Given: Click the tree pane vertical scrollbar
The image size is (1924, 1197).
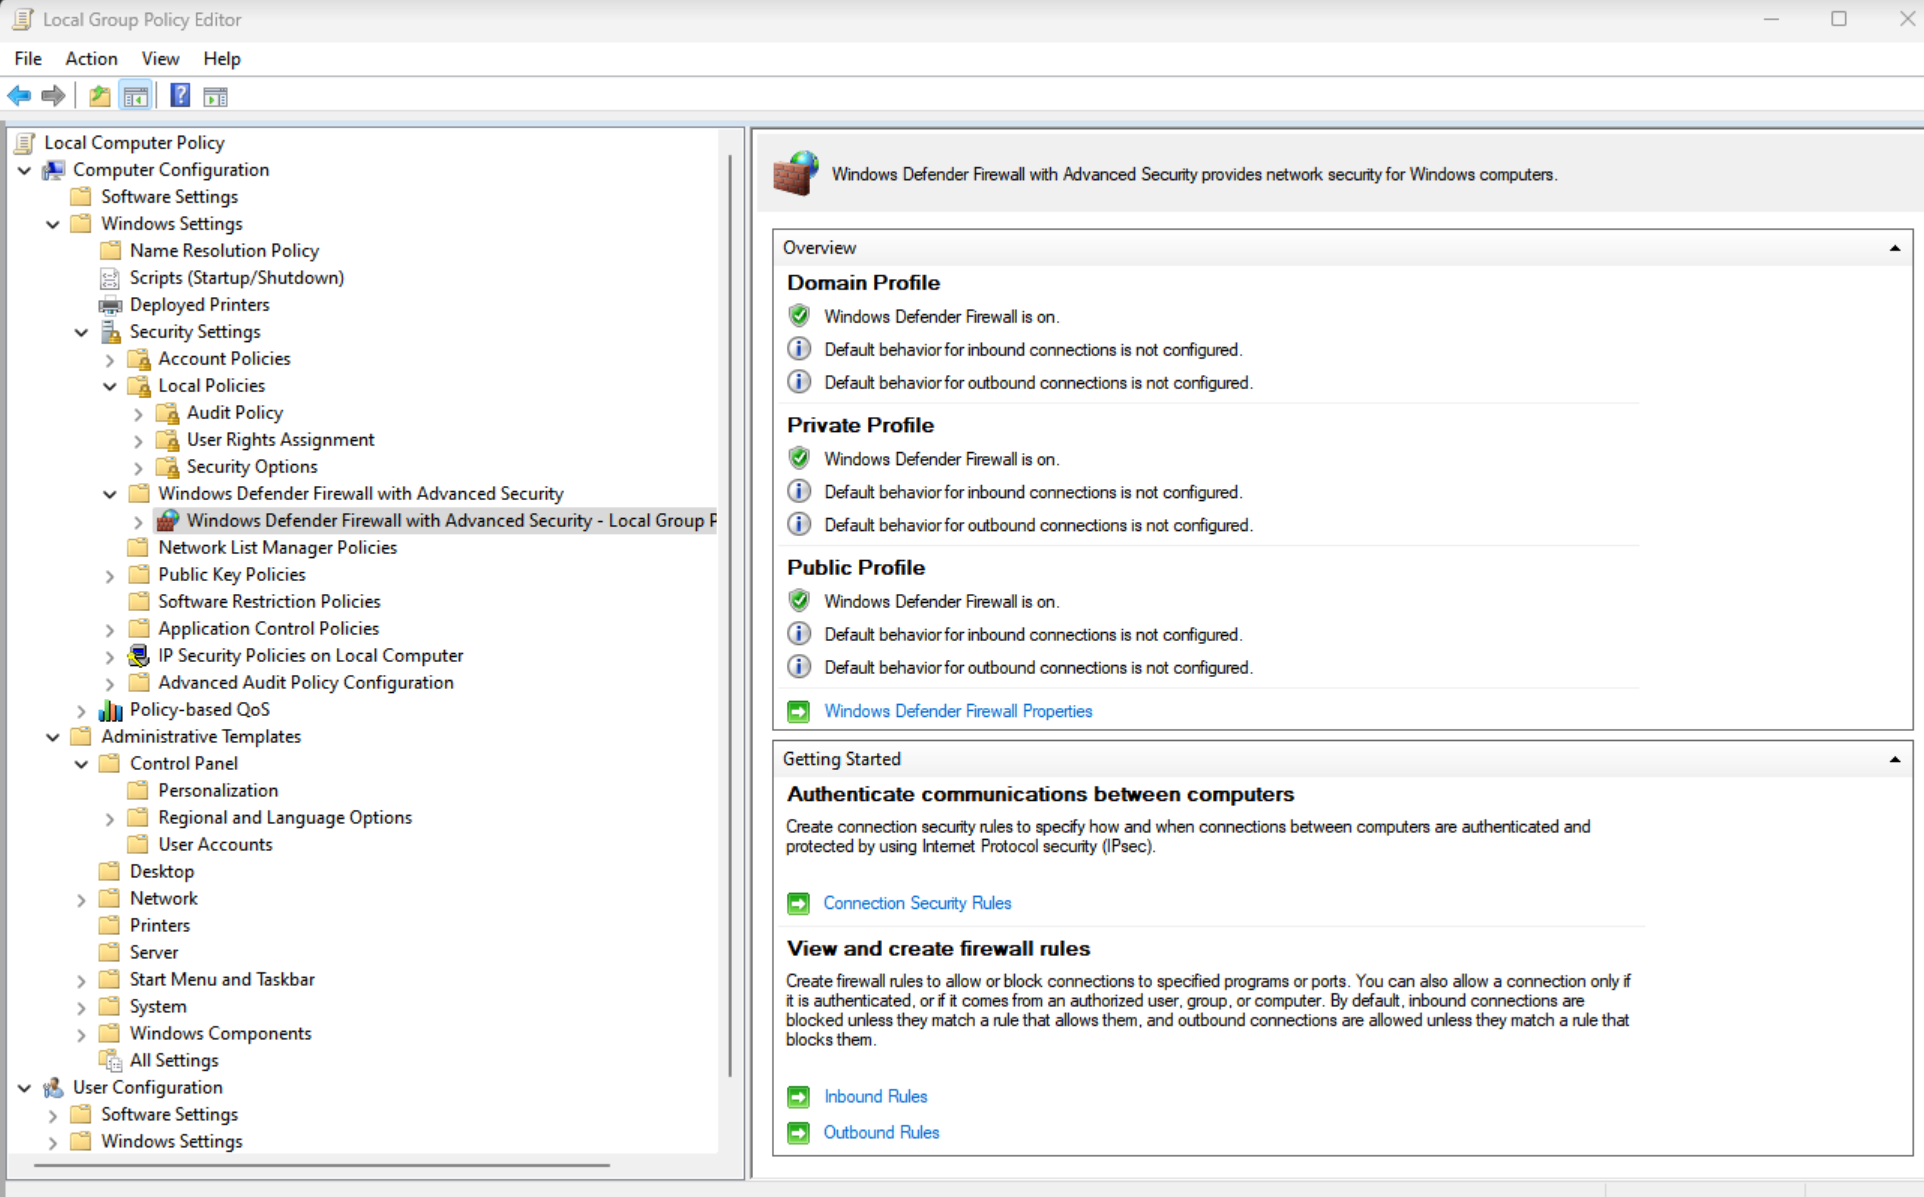Looking at the screenshot, I should click(x=730, y=615).
